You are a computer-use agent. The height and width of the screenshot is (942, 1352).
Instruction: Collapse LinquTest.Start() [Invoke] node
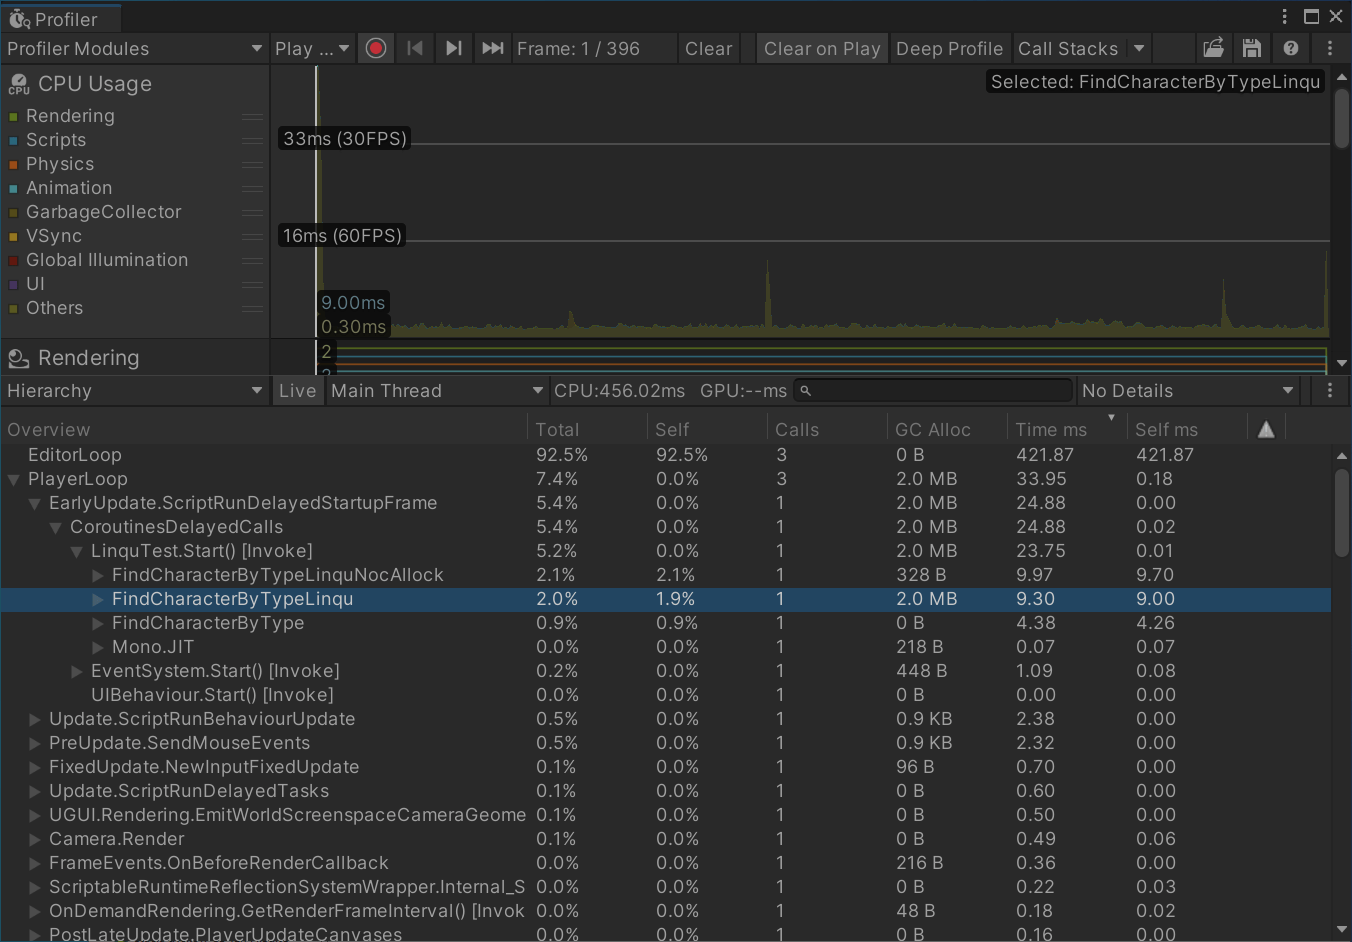(77, 551)
